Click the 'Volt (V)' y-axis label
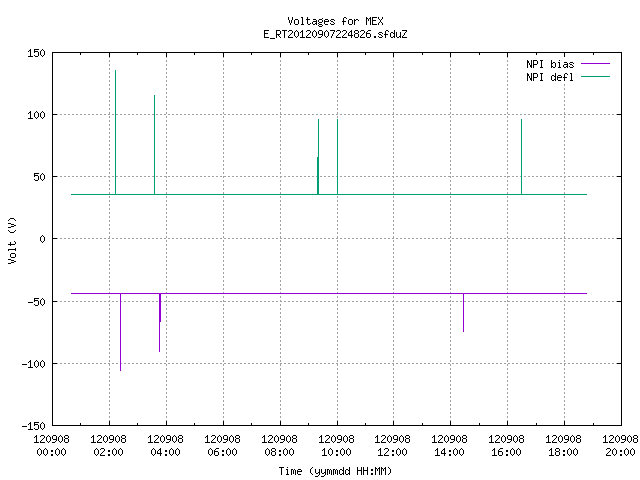 coord(12,240)
